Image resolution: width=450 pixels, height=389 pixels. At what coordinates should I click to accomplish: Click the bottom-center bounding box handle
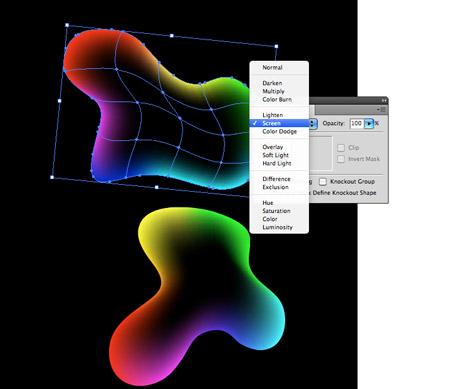157,187
